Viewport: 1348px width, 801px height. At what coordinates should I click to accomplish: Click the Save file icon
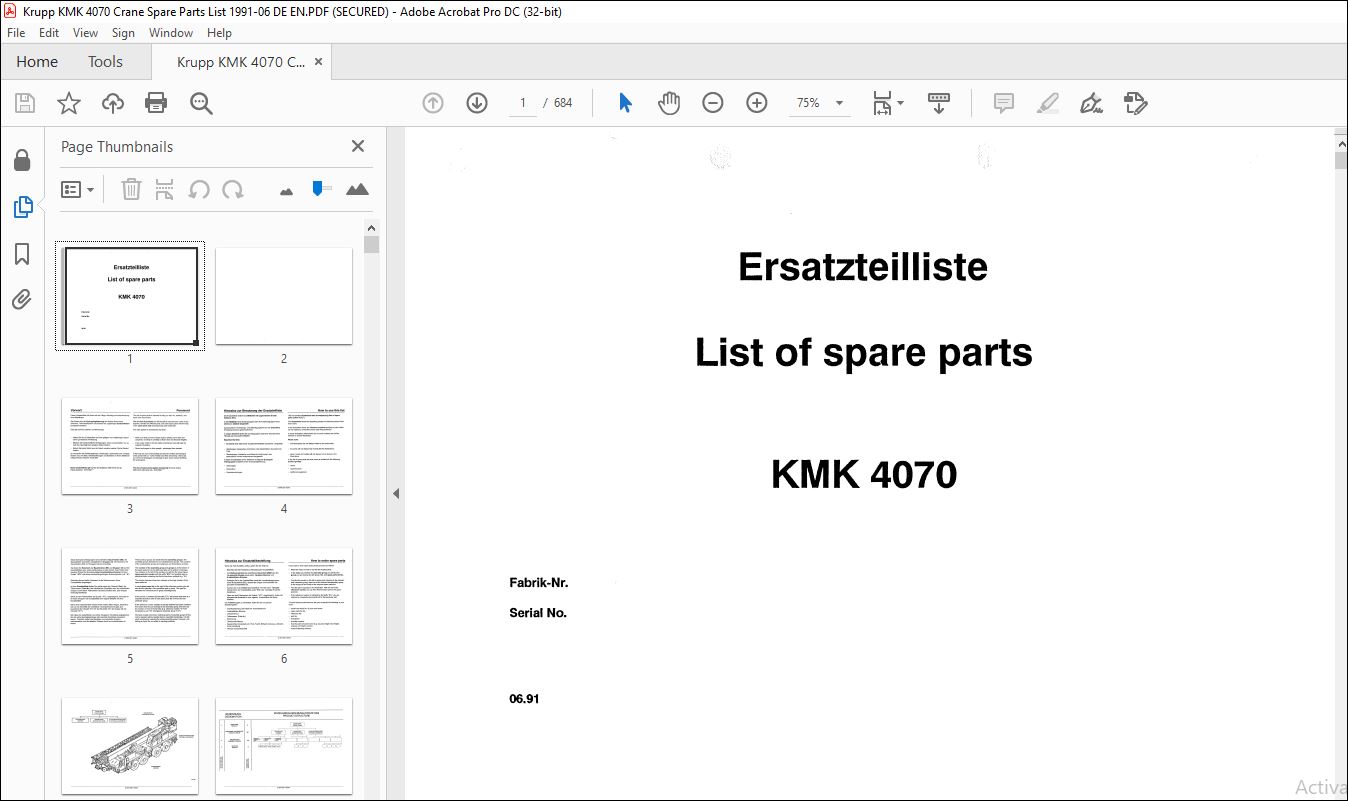25,103
